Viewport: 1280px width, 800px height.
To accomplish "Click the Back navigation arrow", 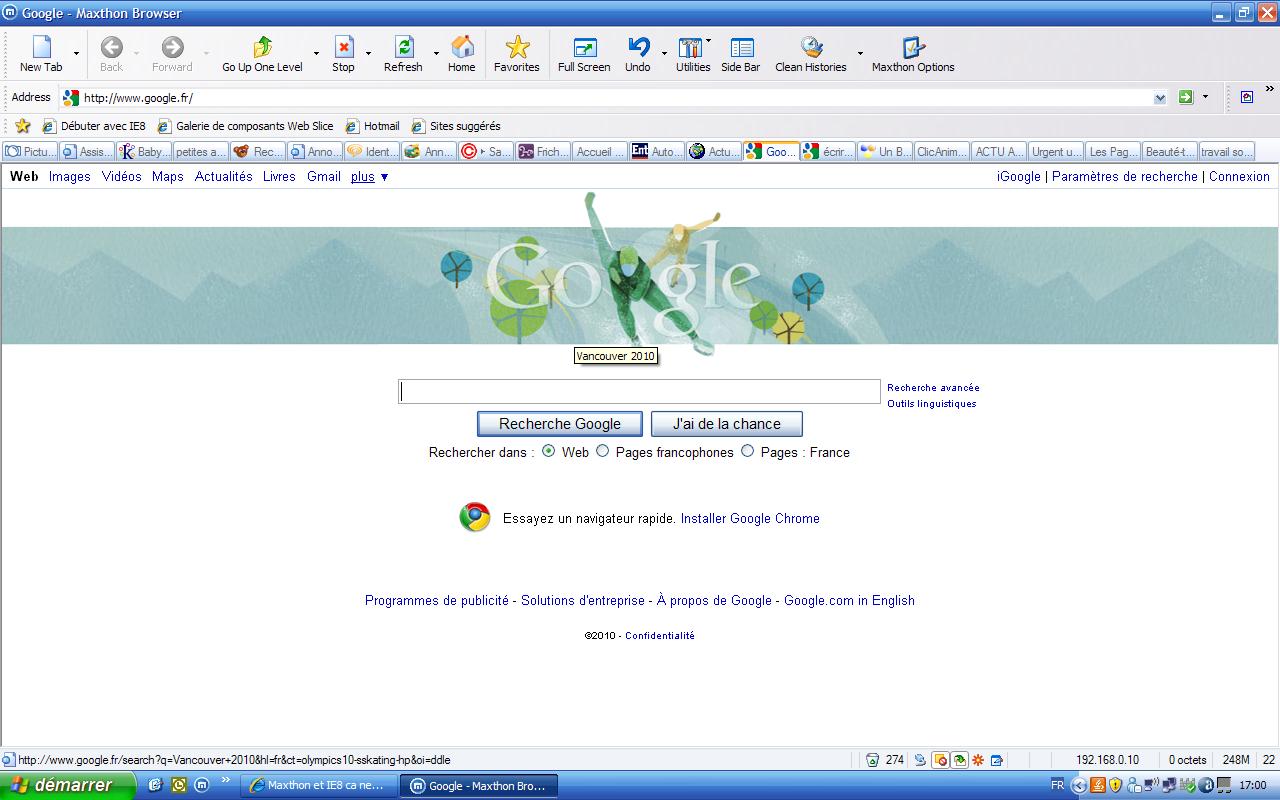I will pos(111,54).
